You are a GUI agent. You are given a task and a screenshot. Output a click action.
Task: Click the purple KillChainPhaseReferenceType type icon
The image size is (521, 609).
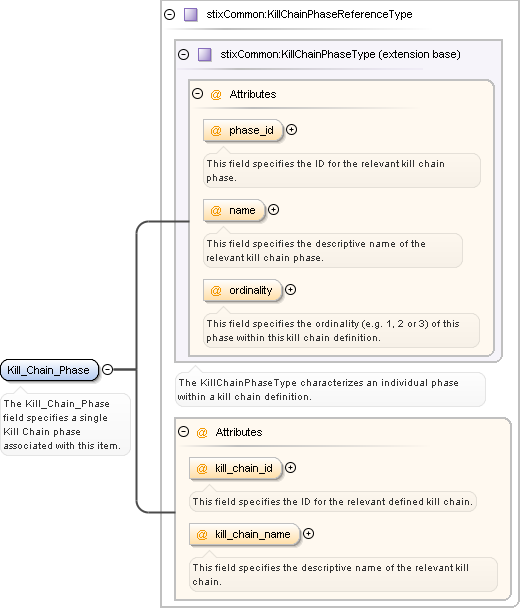point(190,15)
